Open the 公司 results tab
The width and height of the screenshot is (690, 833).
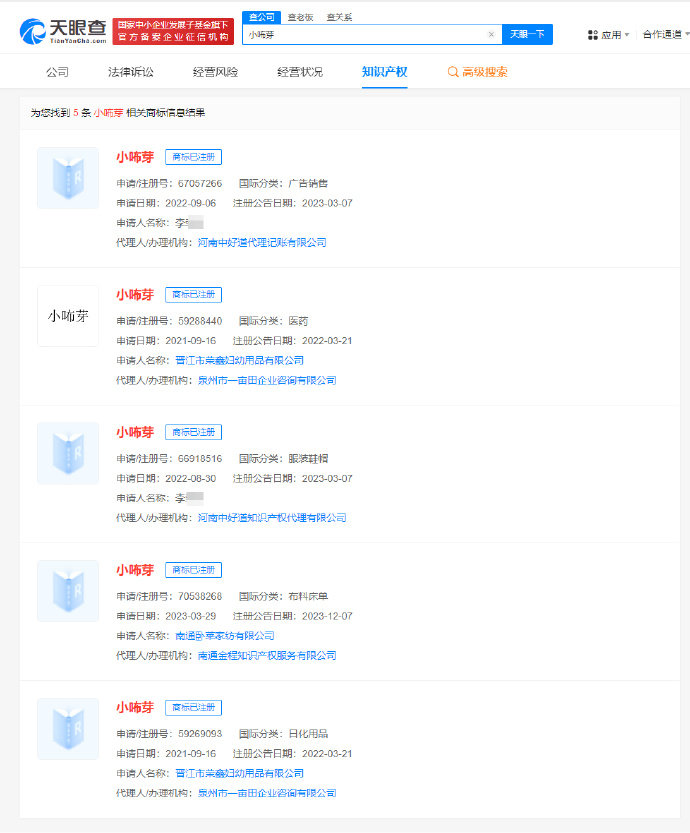(57, 72)
